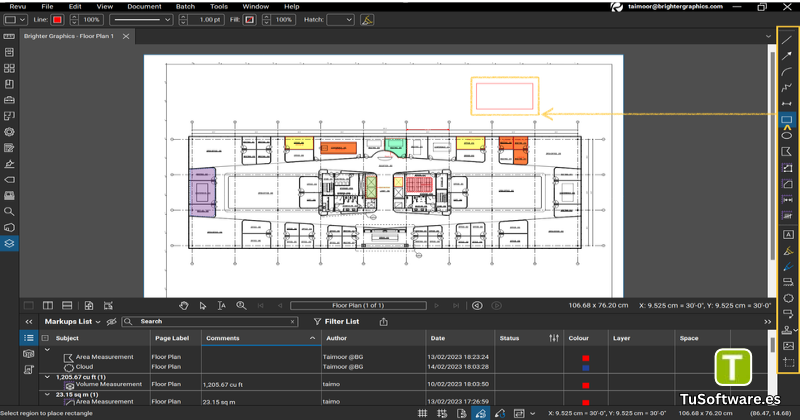Select the Text Select tool
The image size is (800, 420).
pyautogui.click(x=221, y=306)
